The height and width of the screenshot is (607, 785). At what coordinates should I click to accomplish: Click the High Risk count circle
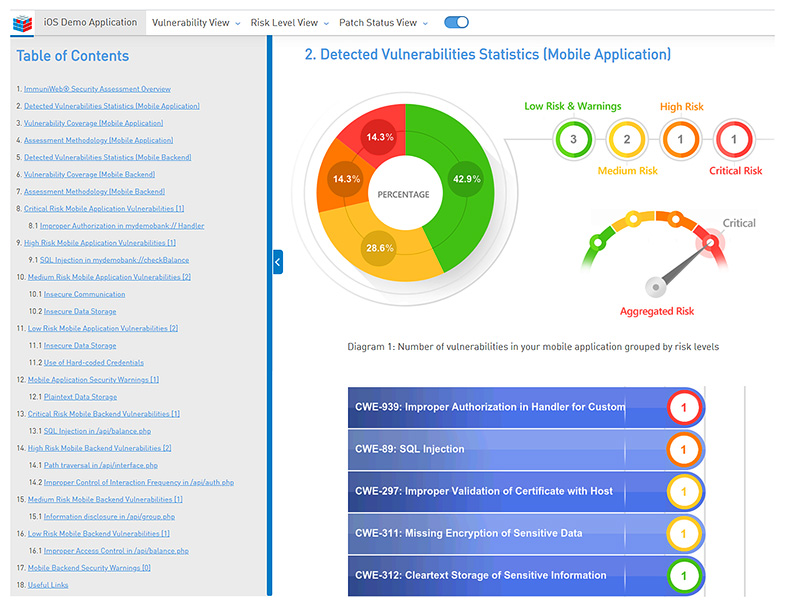[x=680, y=140]
